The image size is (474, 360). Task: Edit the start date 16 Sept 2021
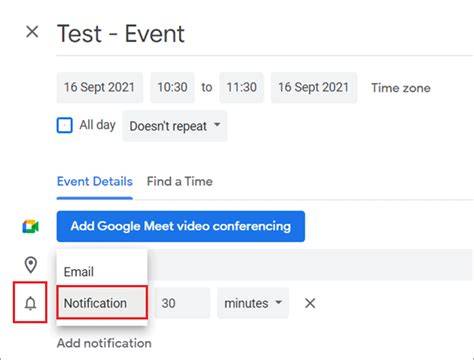tap(99, 87)
